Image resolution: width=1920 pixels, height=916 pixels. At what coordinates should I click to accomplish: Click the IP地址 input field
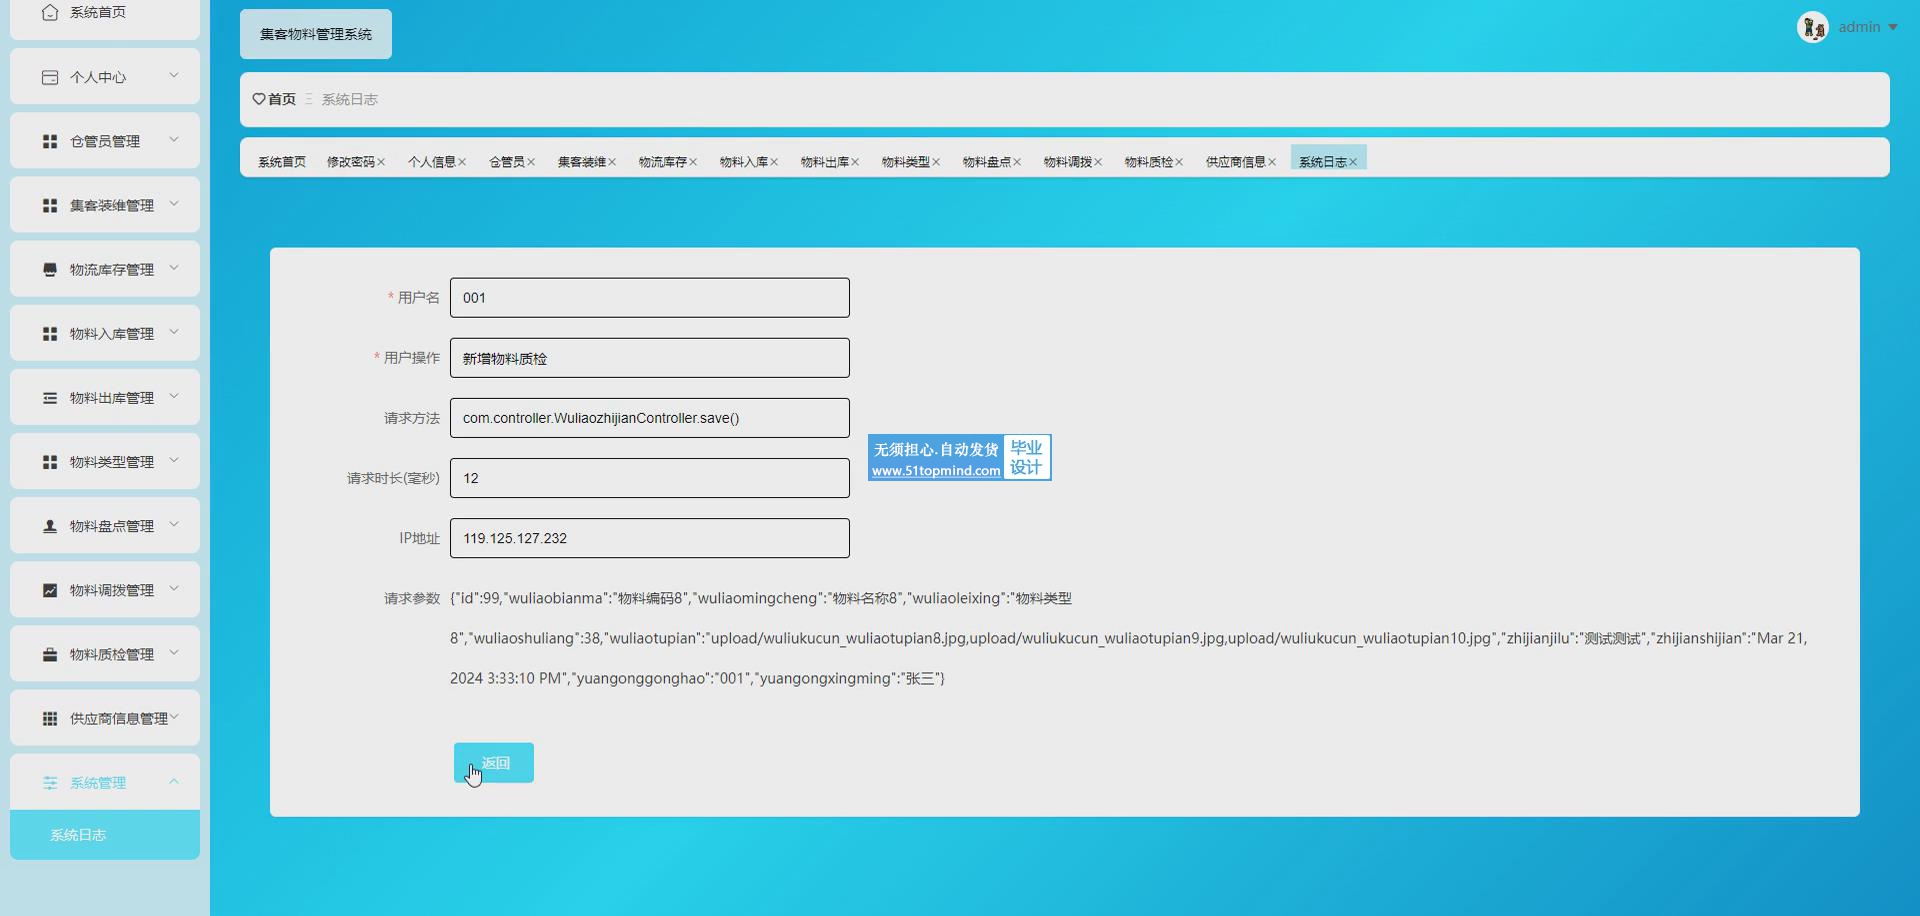tap(649, 538)
